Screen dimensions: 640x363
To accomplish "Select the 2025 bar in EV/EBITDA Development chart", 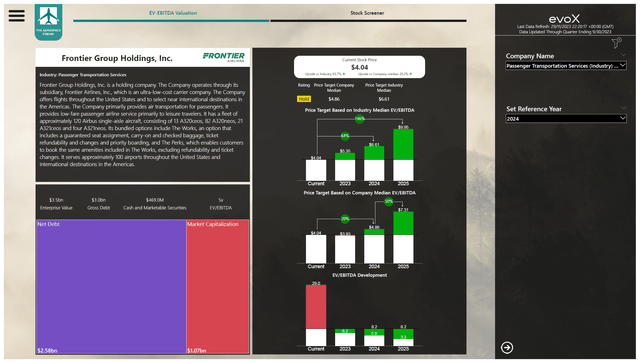I will (403, 338).
